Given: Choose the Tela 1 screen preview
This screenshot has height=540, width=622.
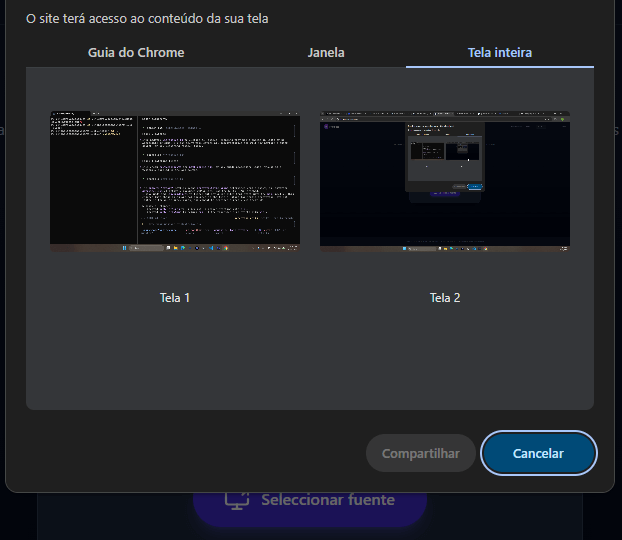Looking at the screenshot, I should (x=175, y=181).
